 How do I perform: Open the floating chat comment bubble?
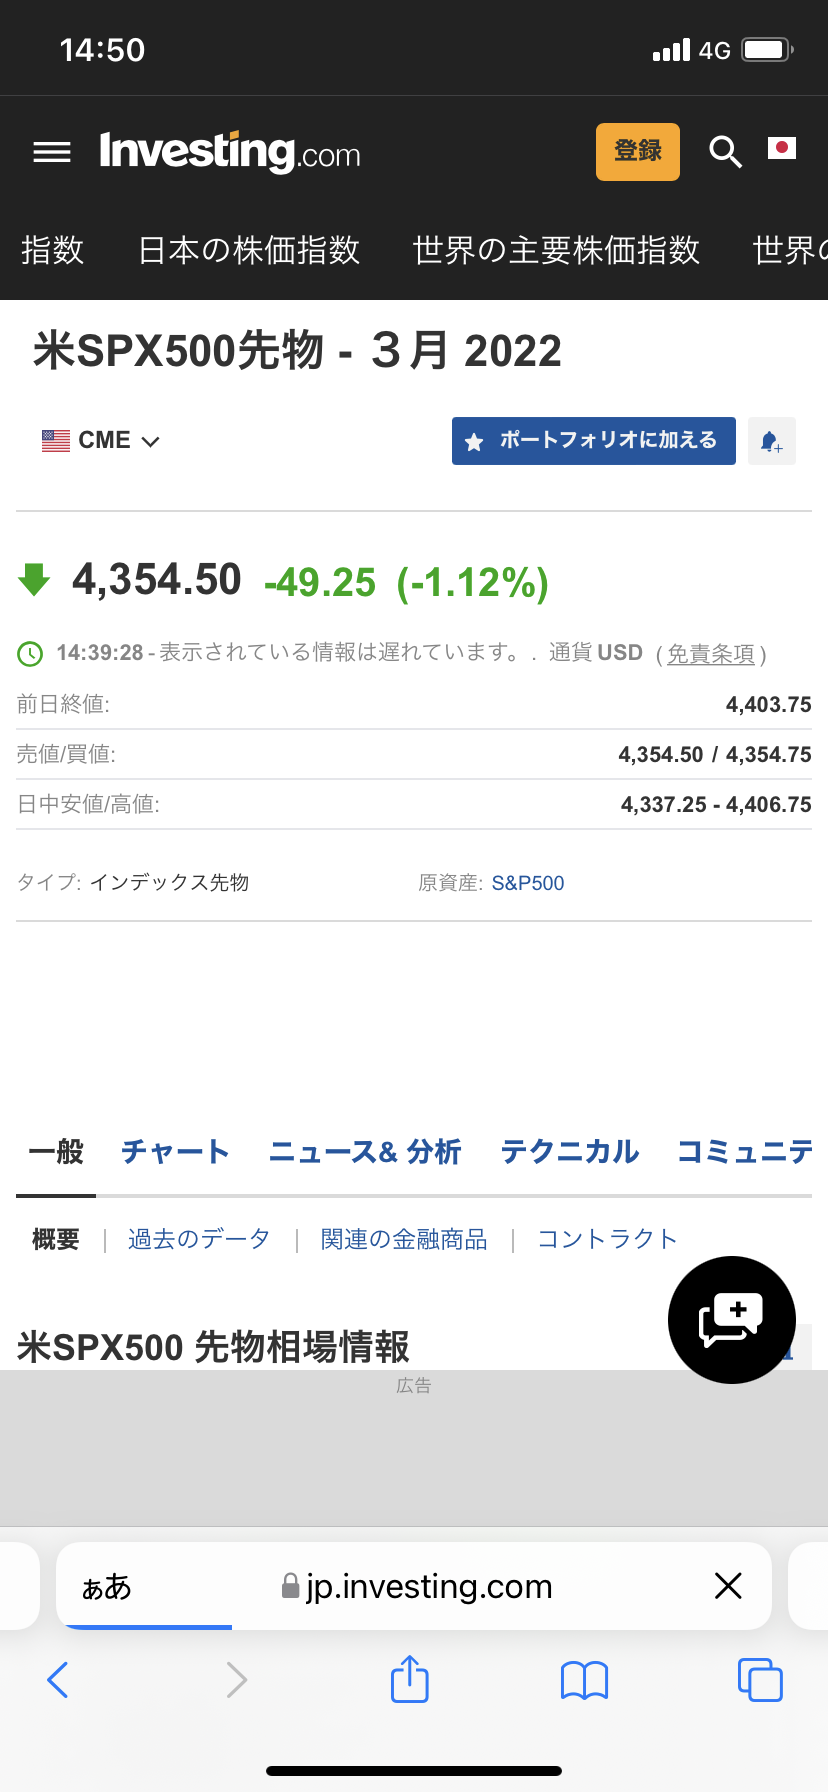(731, 1319)
